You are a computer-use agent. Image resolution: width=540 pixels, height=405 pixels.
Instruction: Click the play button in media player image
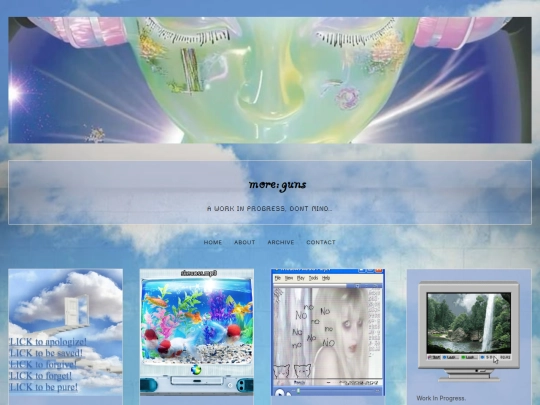[x=280, y=392]
